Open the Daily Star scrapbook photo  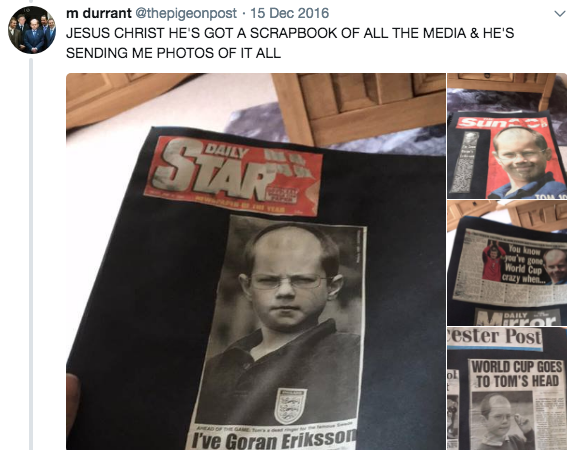pos(256,262)
